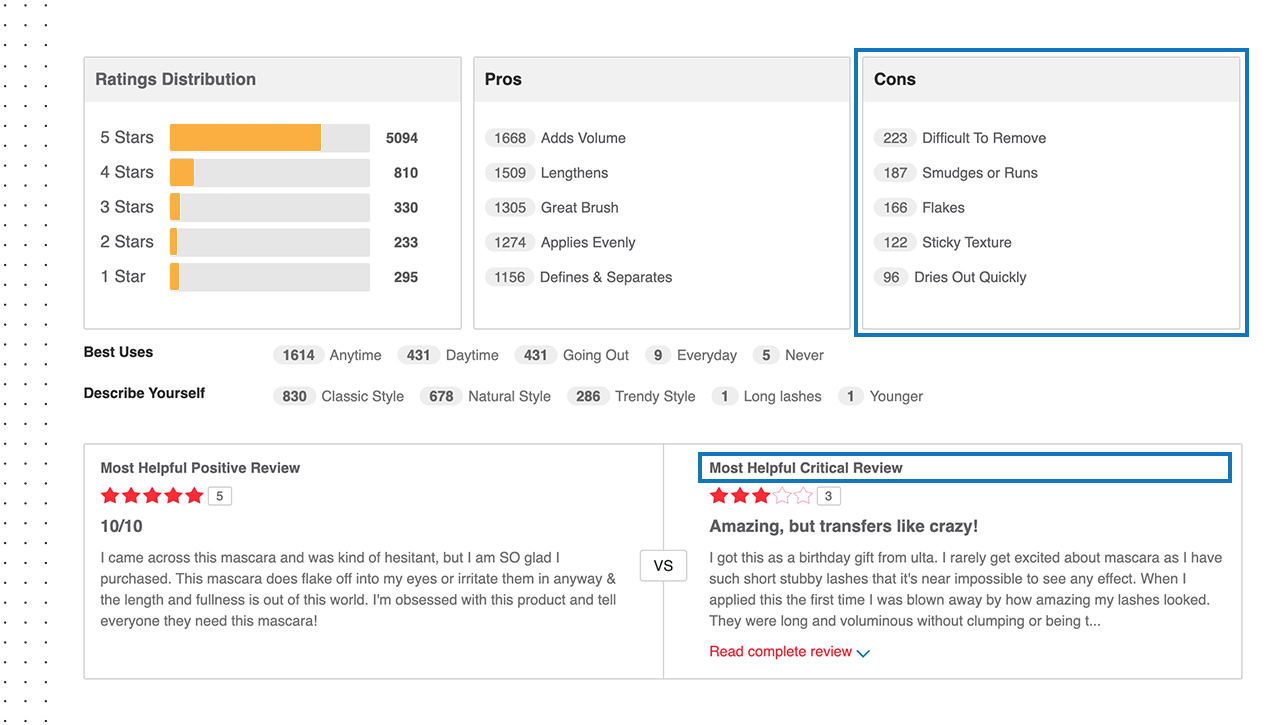Select the Going Out best use tag
The width and height of the screenshot is (1280, 725).
pyautogui.click(x=572, y=355)
